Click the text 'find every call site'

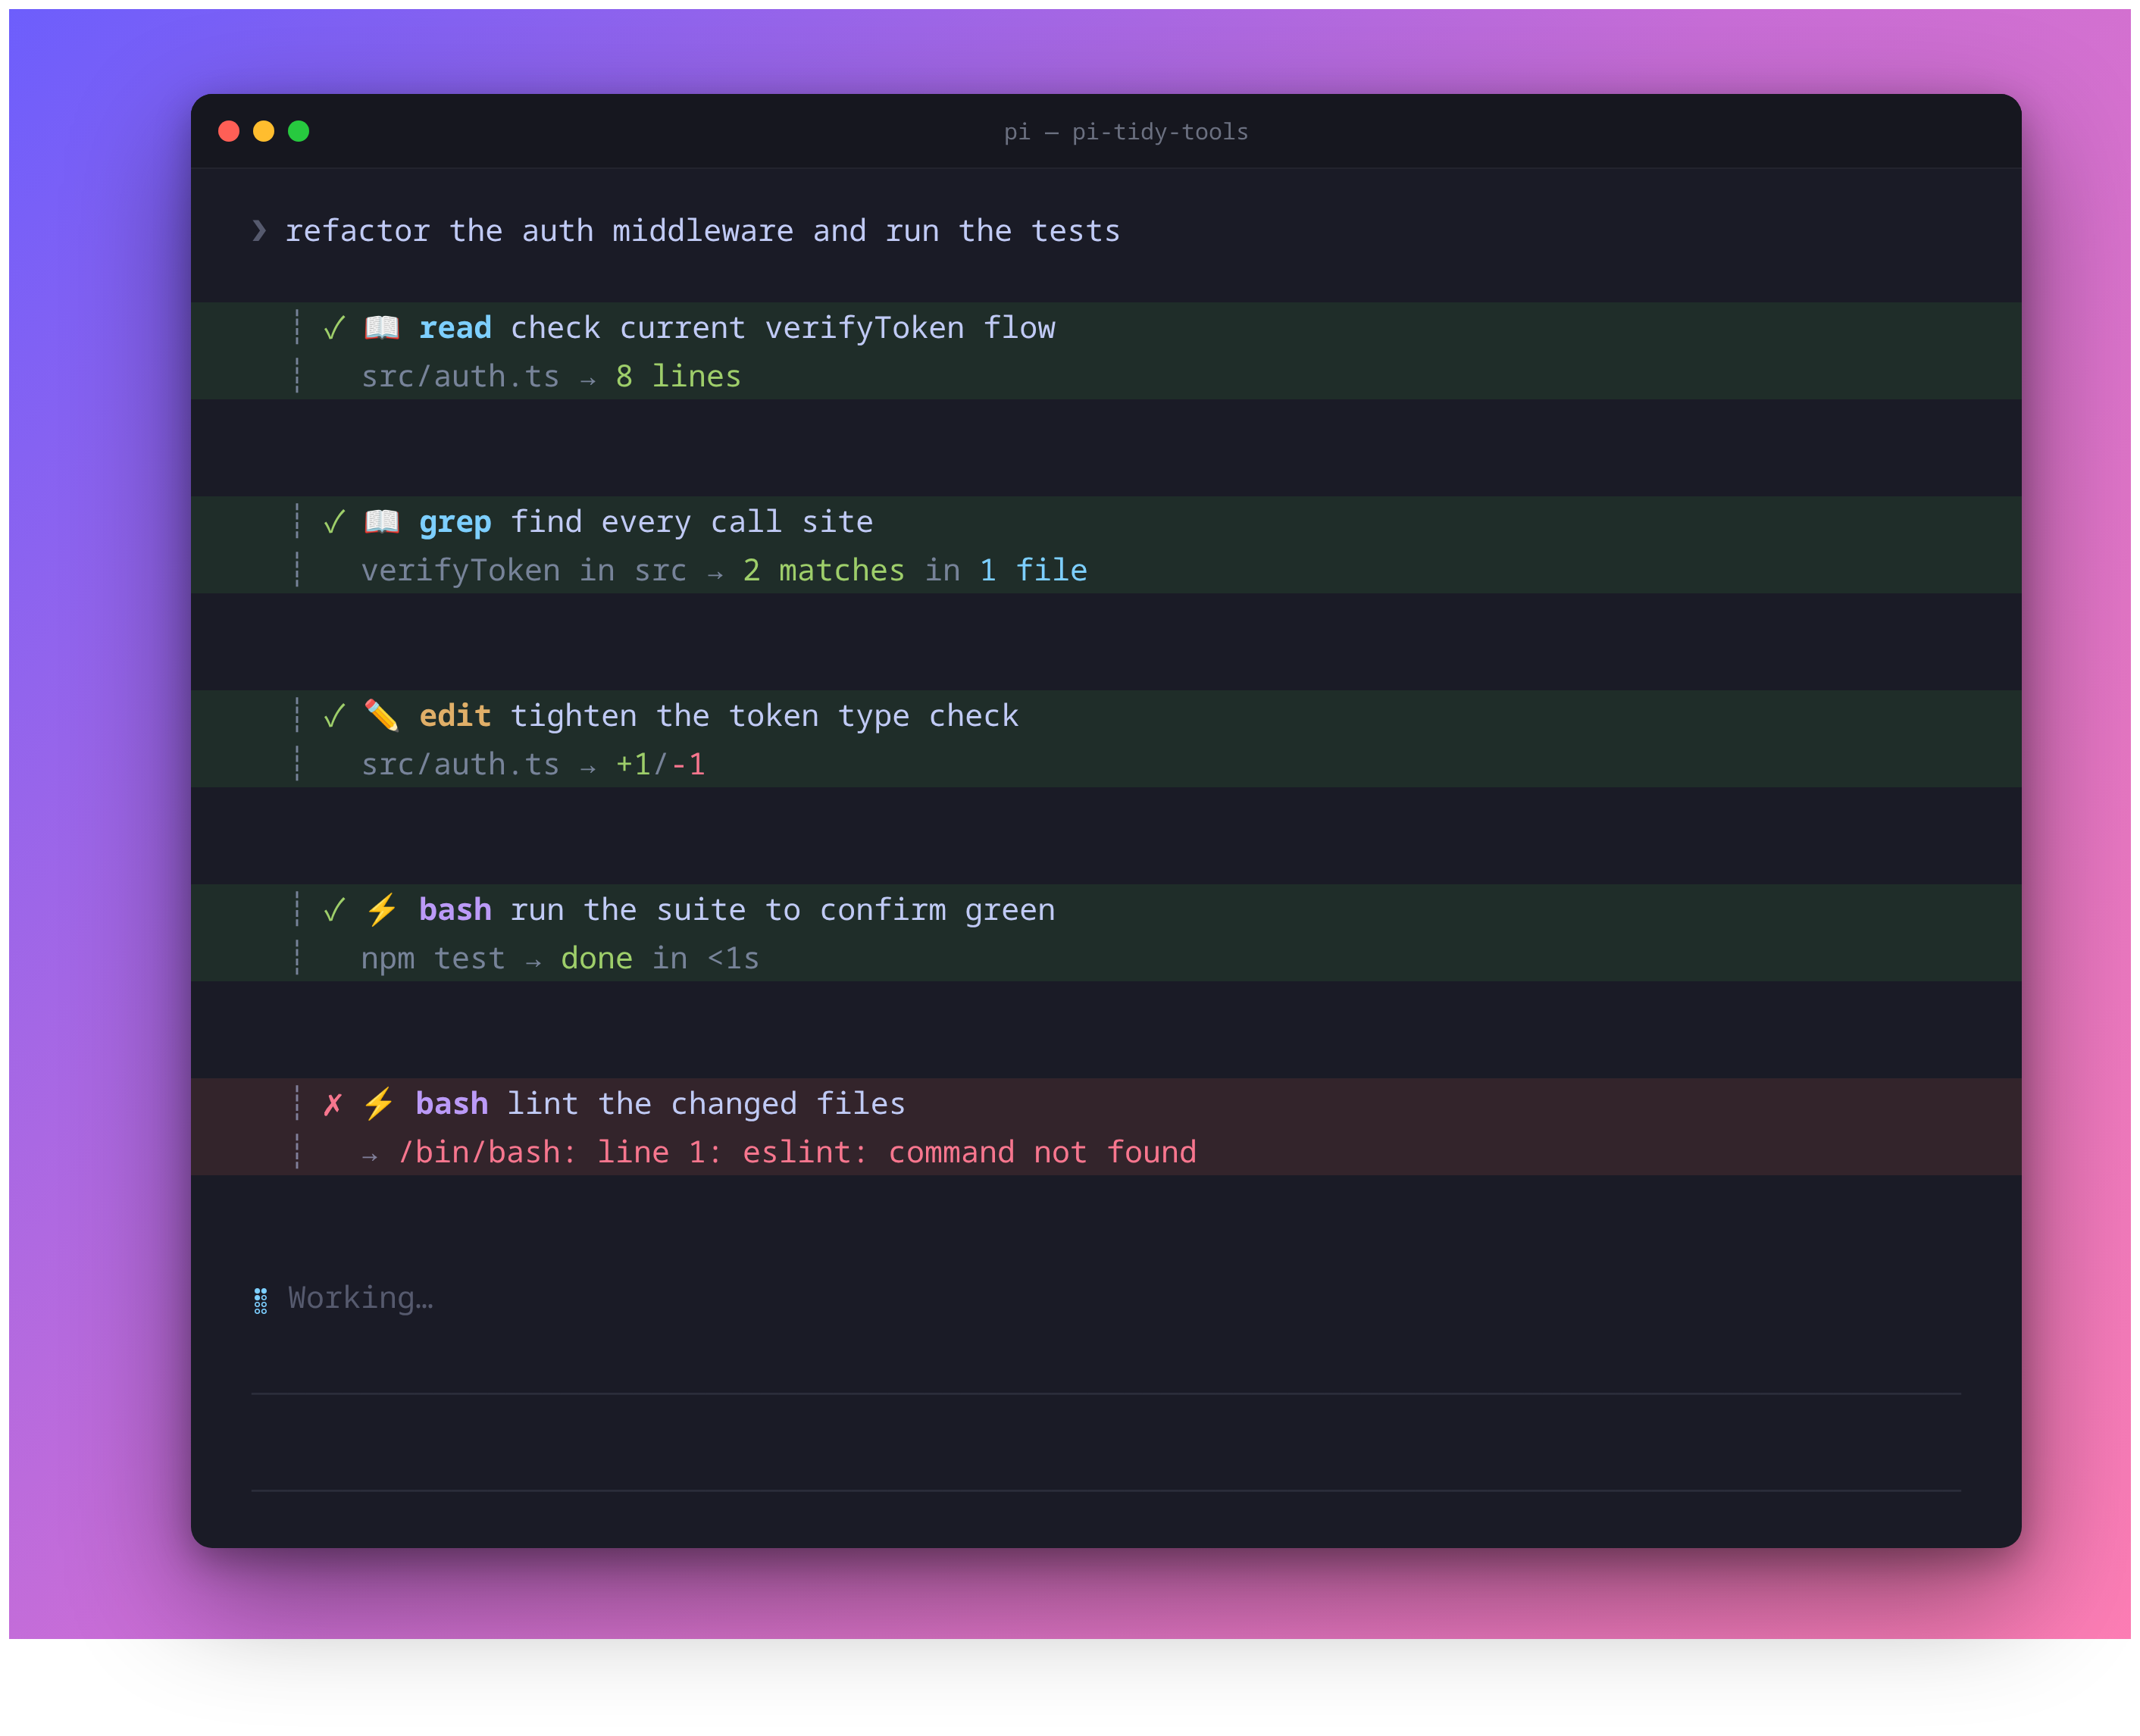[x=692, y=523]
